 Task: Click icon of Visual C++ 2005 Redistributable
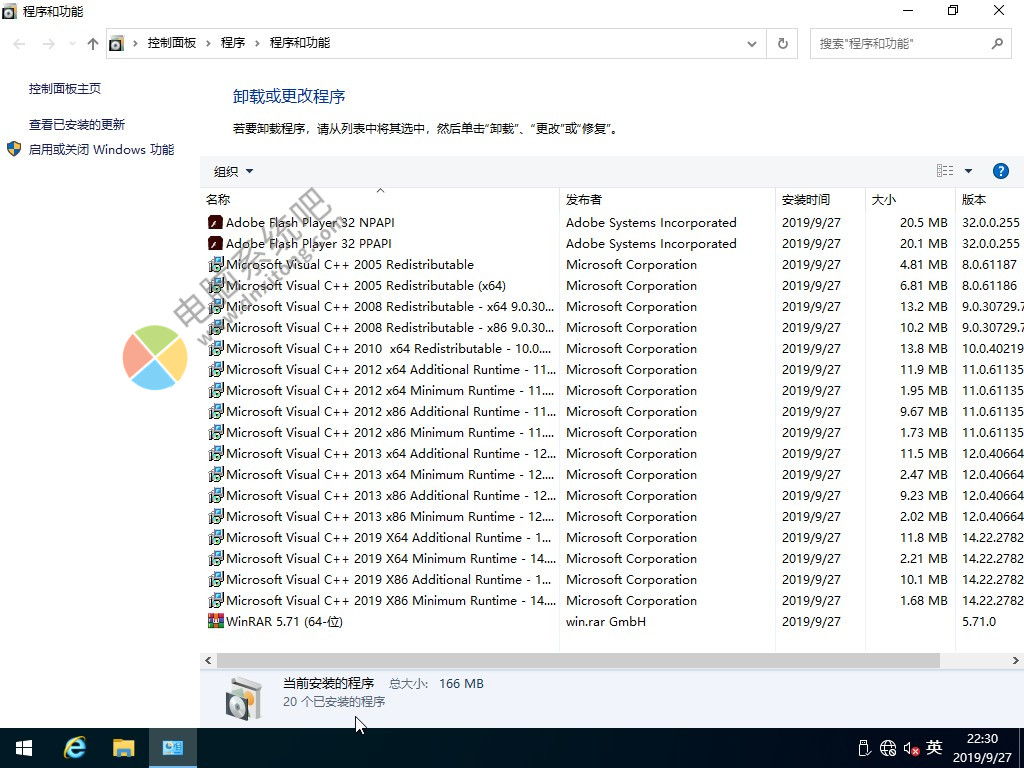pyautogui.click(x=216, y=264)
